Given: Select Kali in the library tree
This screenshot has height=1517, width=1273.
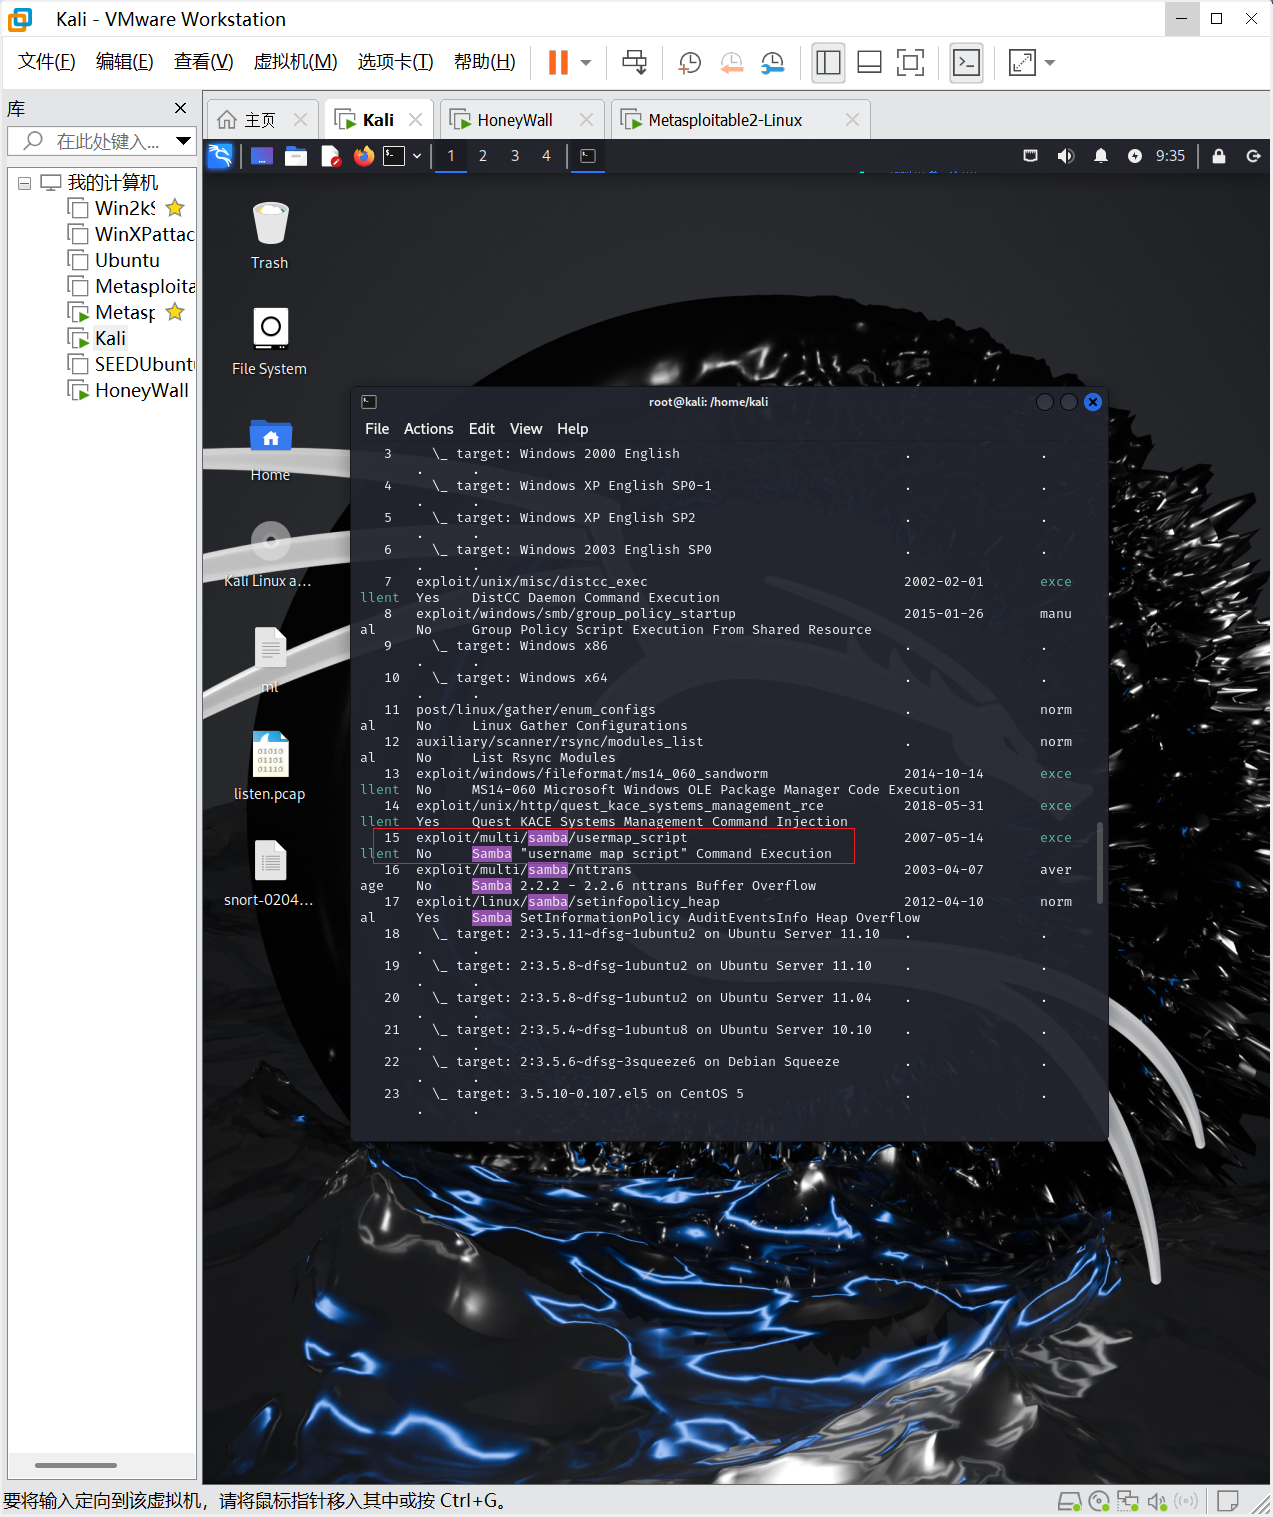Looking at the screenshot, I should pos(97,338).
